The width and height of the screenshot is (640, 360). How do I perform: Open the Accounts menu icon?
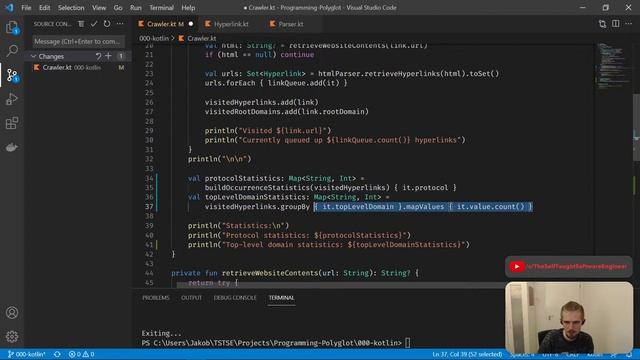(x=12, y=313)
